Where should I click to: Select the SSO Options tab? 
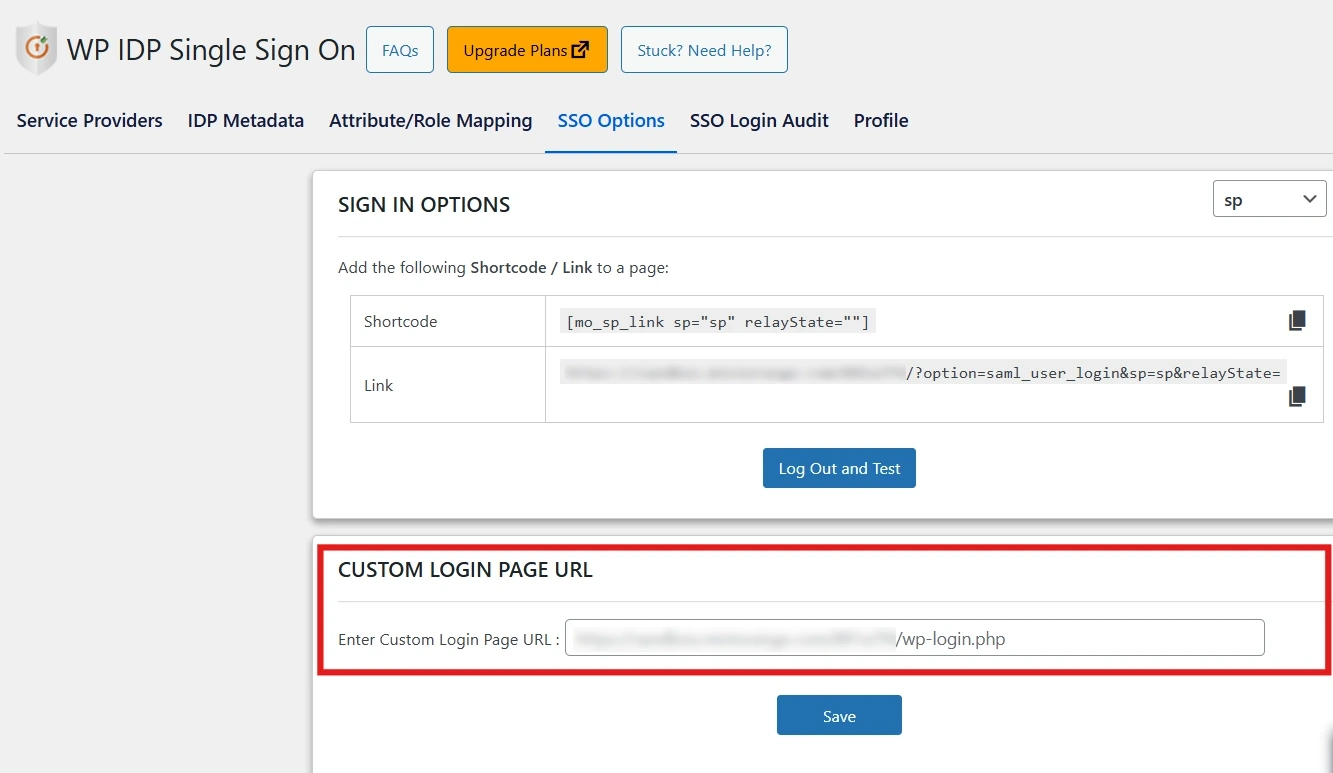pyautogui.click(x=611, y=121)
